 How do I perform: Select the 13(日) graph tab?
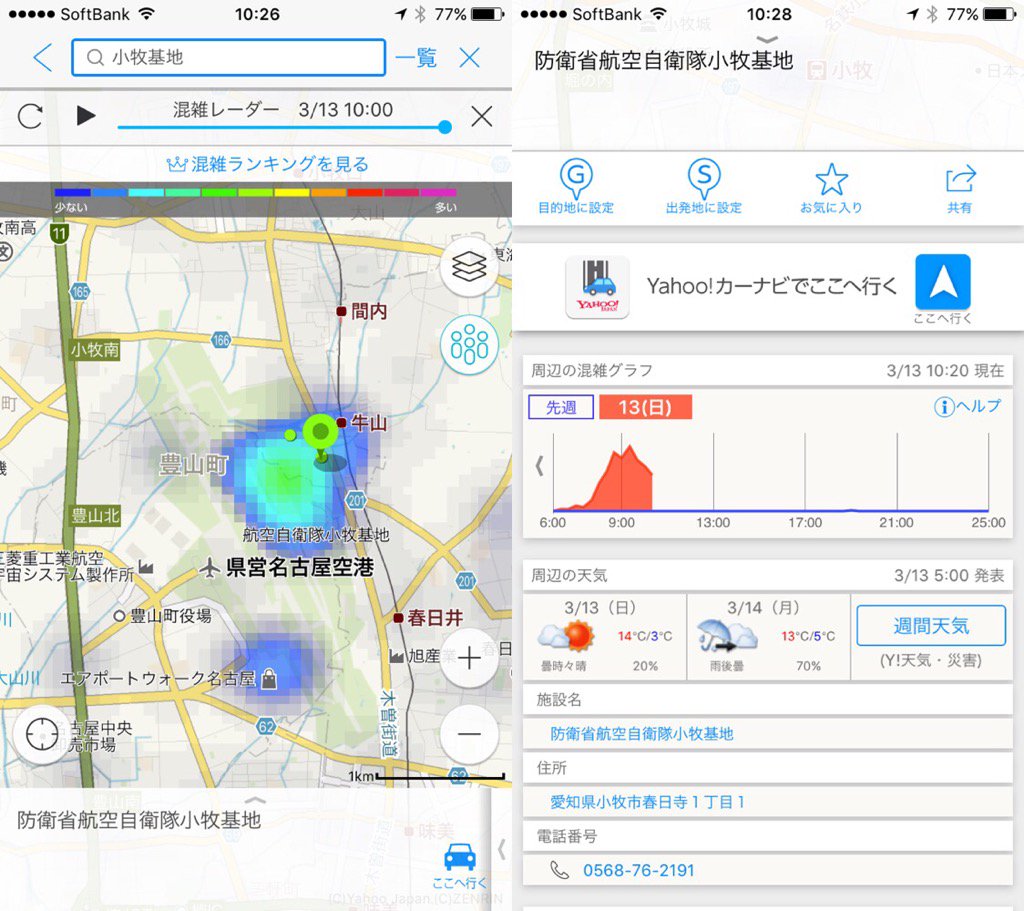645,408
